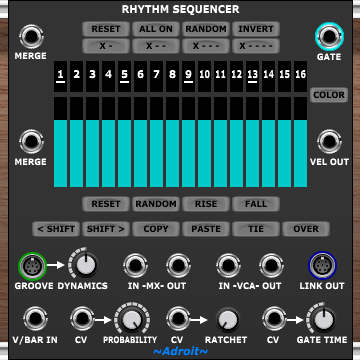Image resolution: width=360 pixels, height=360 pixels.
Task: Apply the X - pattern button
Action: pos(106,46)
